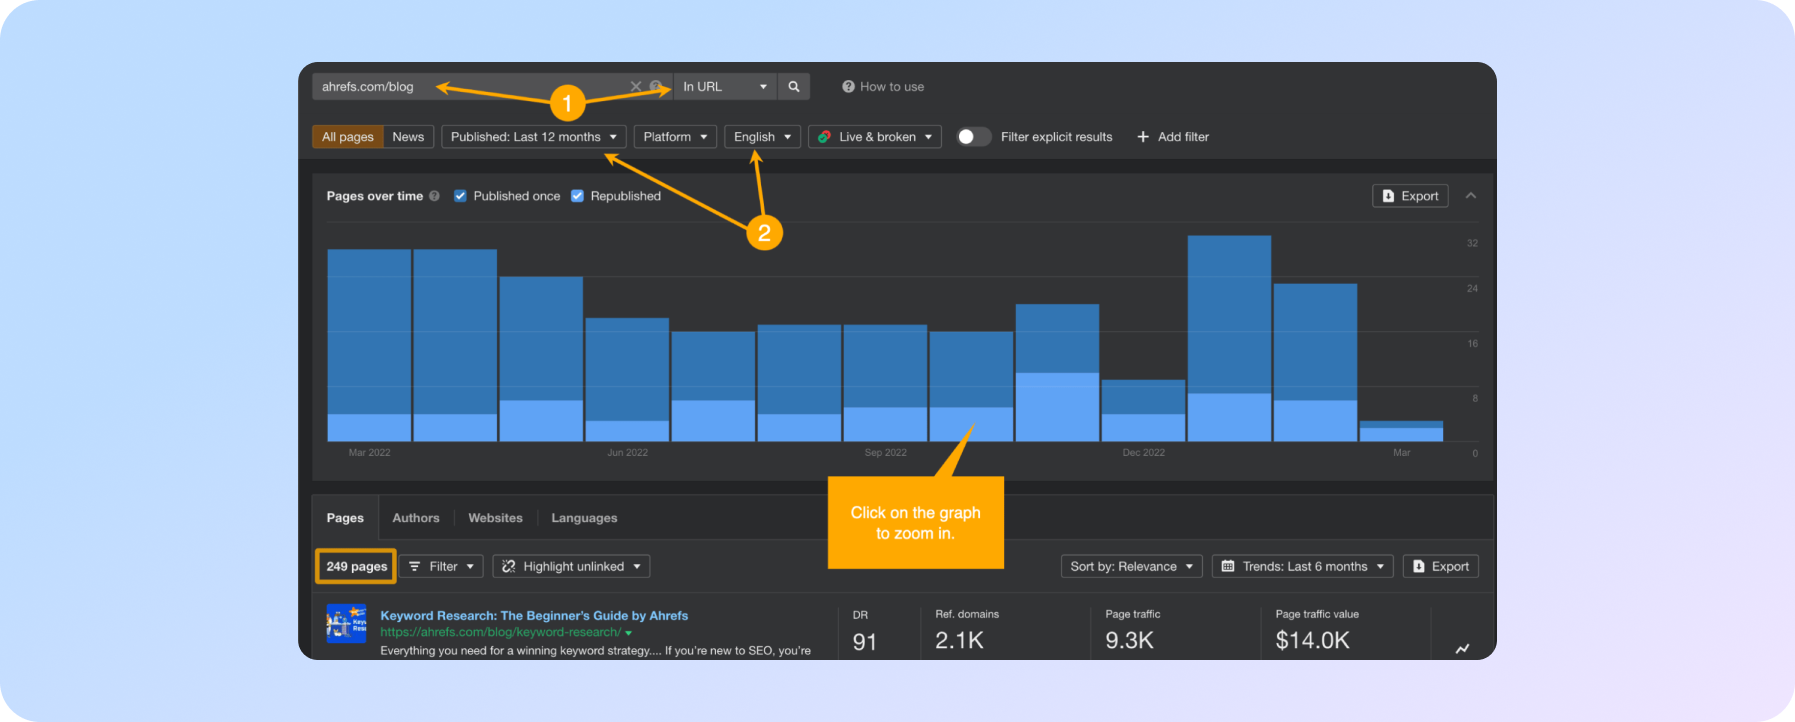1795x722 pixels.
Task: Uncheck the Published once checkbox
Action: point(460,196)
